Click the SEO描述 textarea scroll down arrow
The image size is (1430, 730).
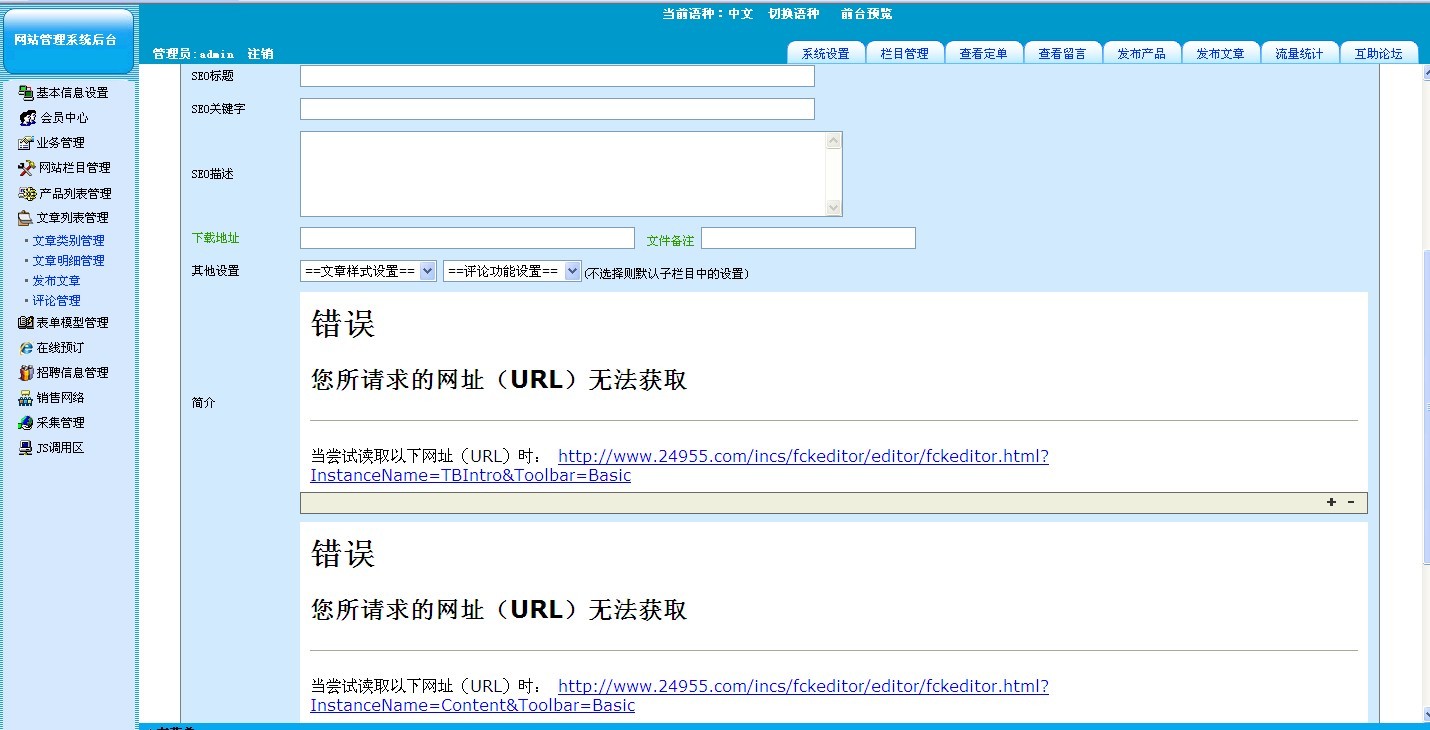point(834,208)
